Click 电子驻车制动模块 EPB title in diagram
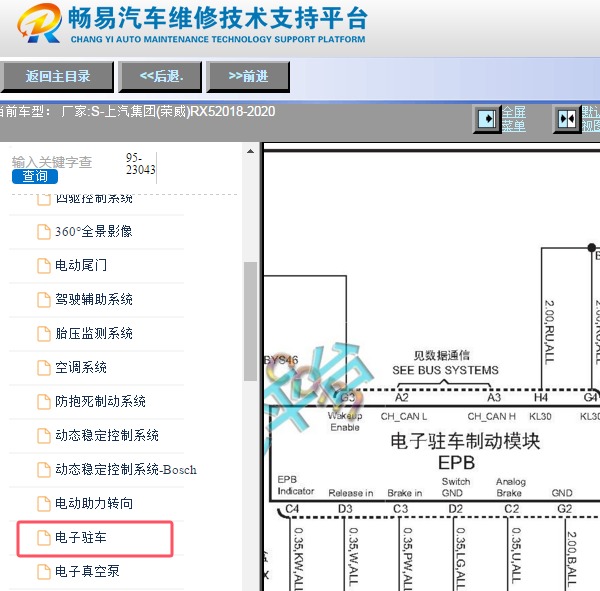This screenshot has width=600, height=591. pyautogui.click(x=464, y=452)
